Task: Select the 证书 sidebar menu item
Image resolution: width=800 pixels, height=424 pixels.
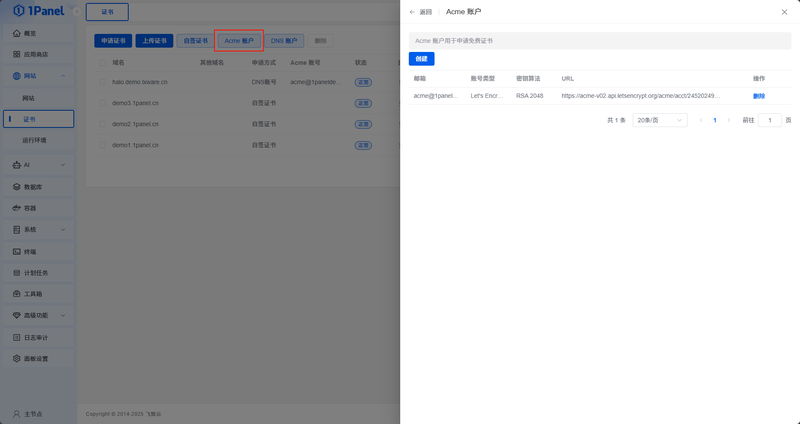Action: (x=39, y=119)
